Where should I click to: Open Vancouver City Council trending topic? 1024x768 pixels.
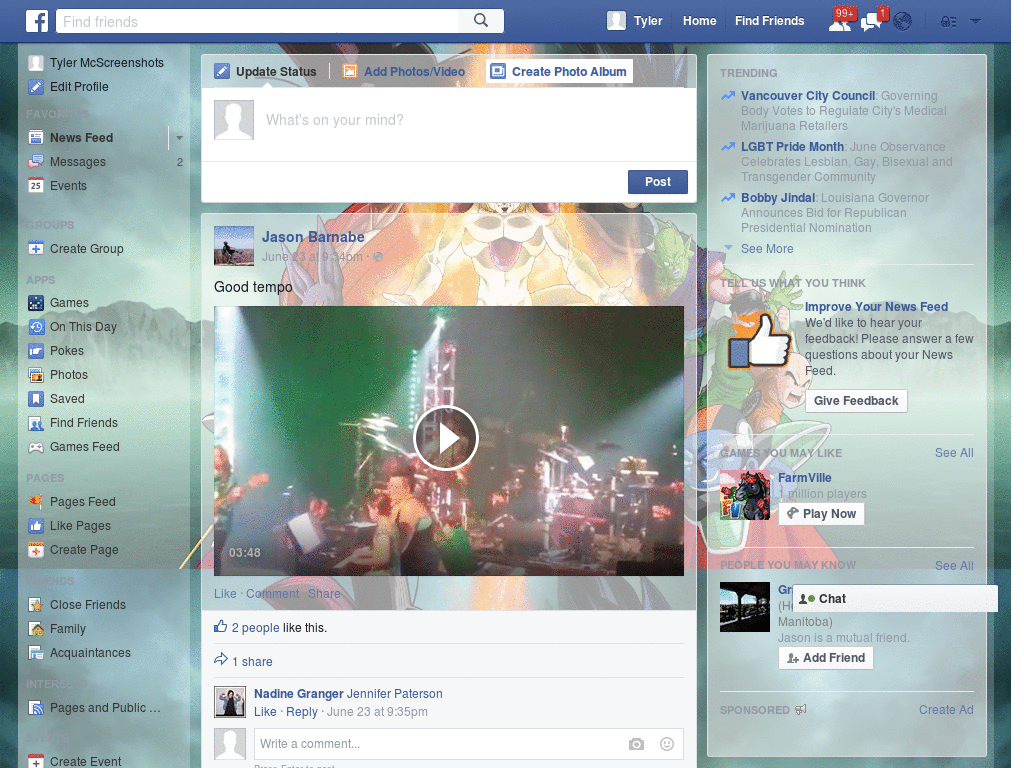[x=807, y=96]
